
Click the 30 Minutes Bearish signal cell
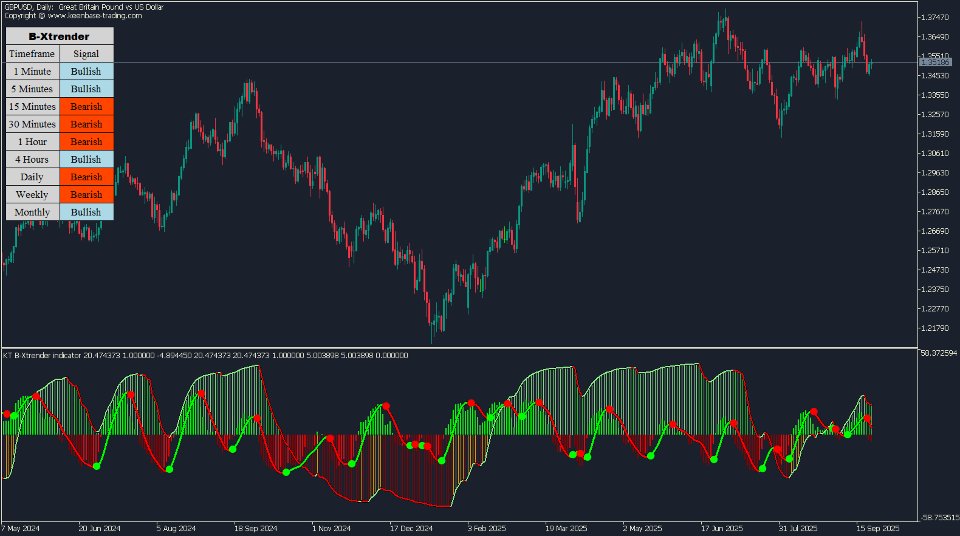pyautogui.click(x=86, y=124)
